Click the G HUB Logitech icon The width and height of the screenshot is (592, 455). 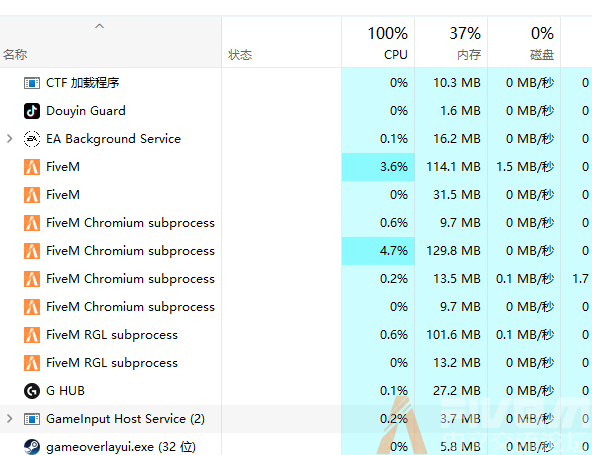pos(32,391)
